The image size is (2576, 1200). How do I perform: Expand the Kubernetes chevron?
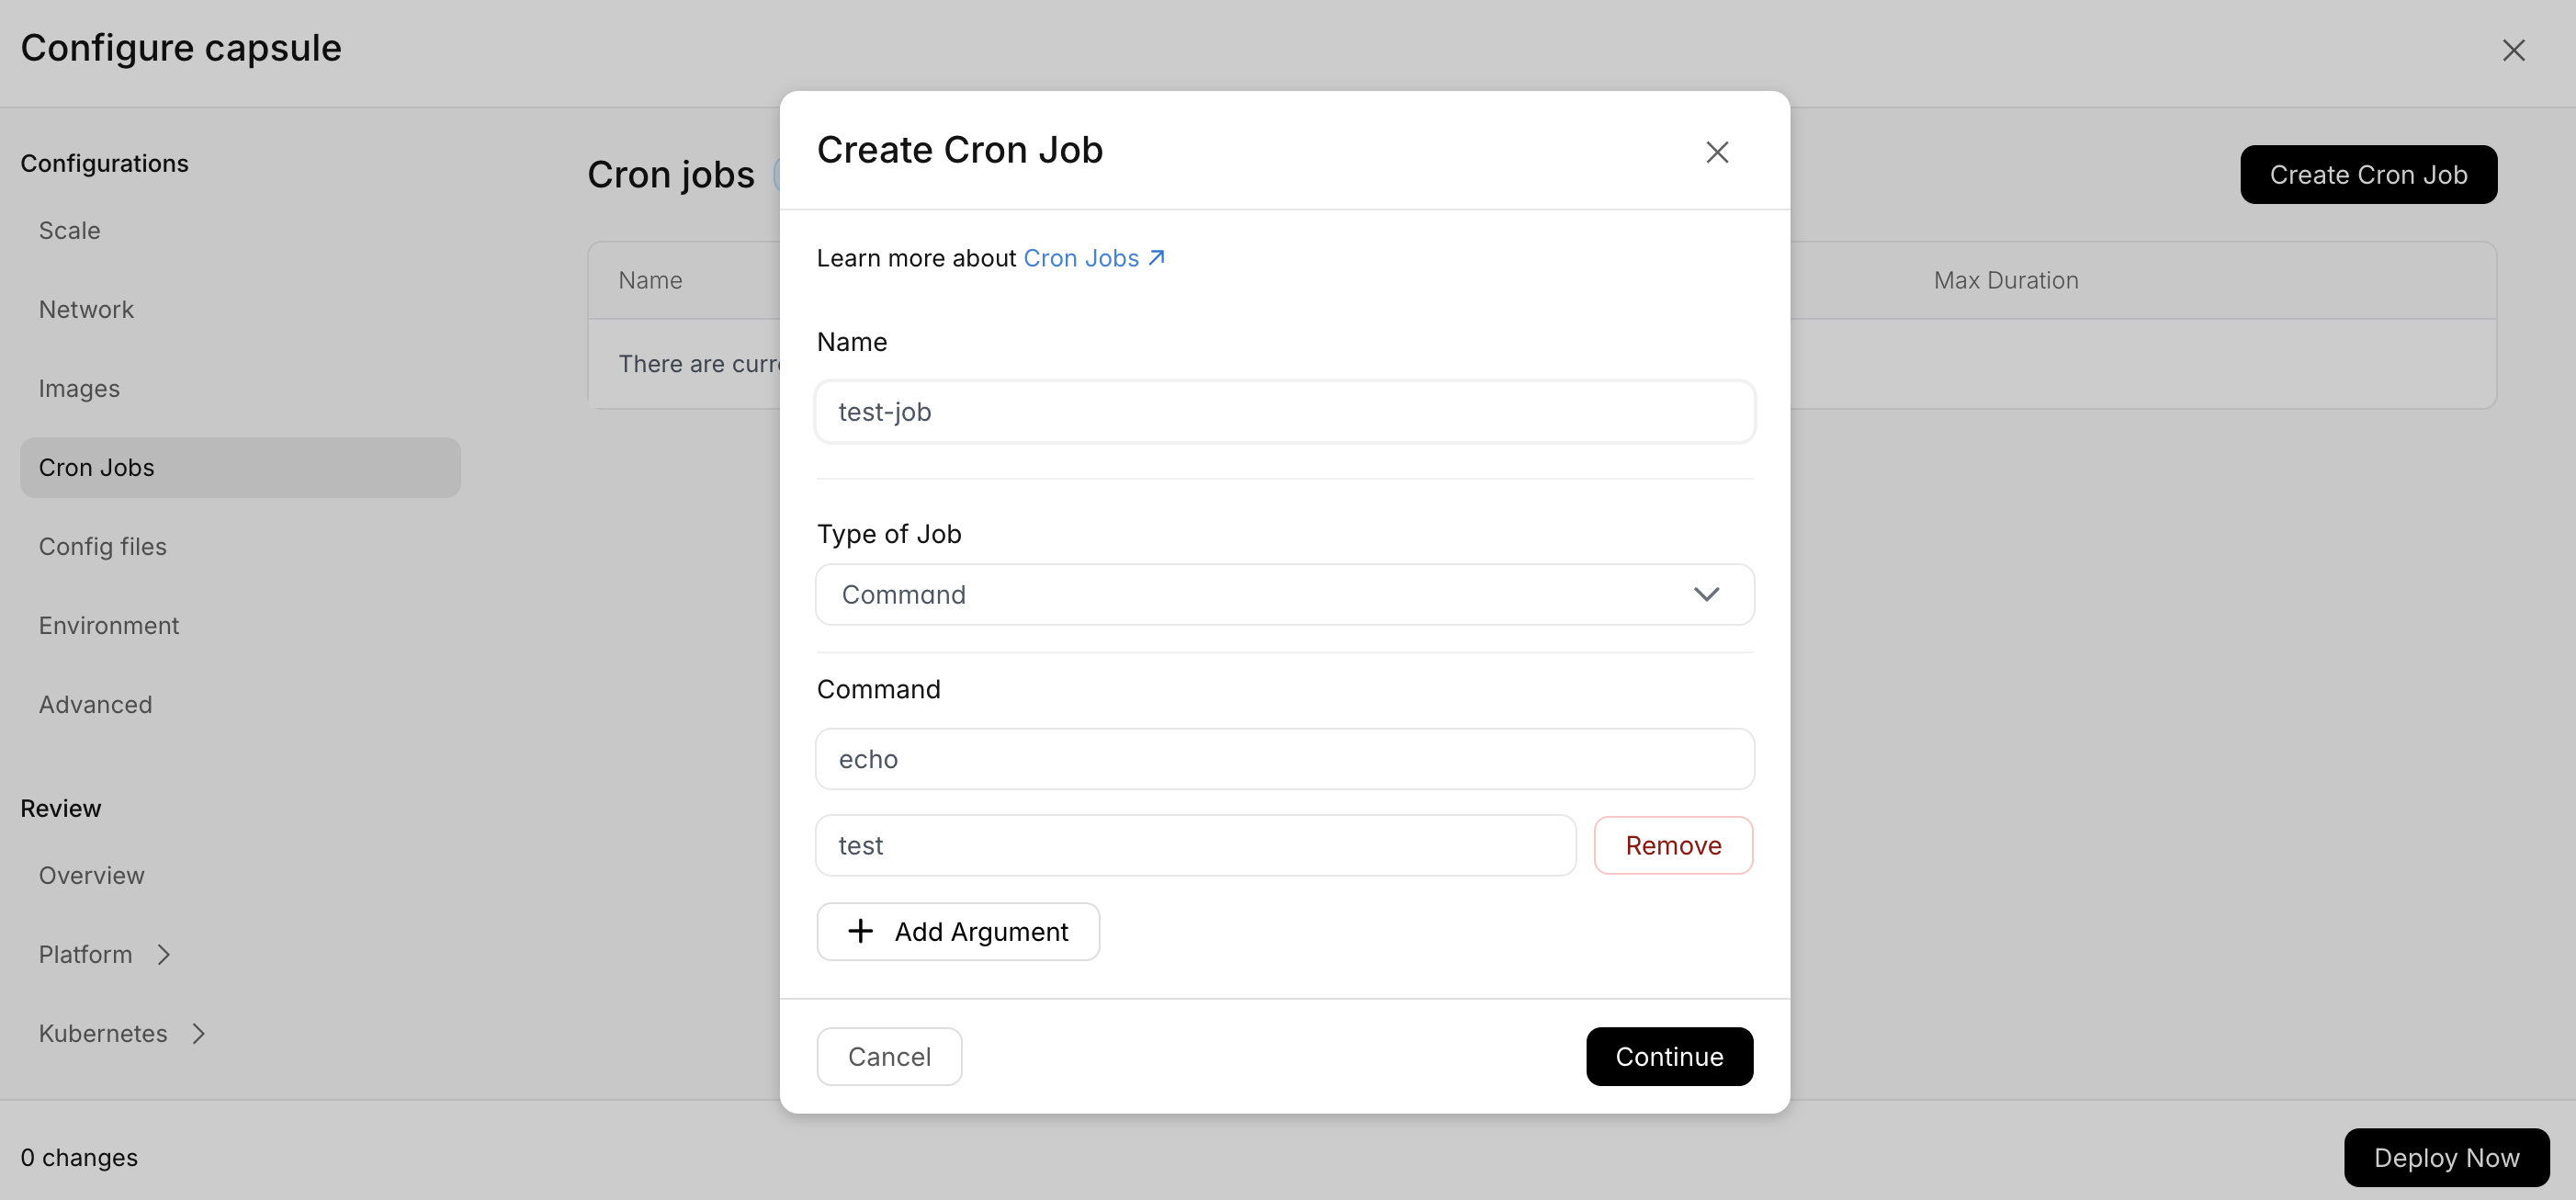coord(199,1034)
